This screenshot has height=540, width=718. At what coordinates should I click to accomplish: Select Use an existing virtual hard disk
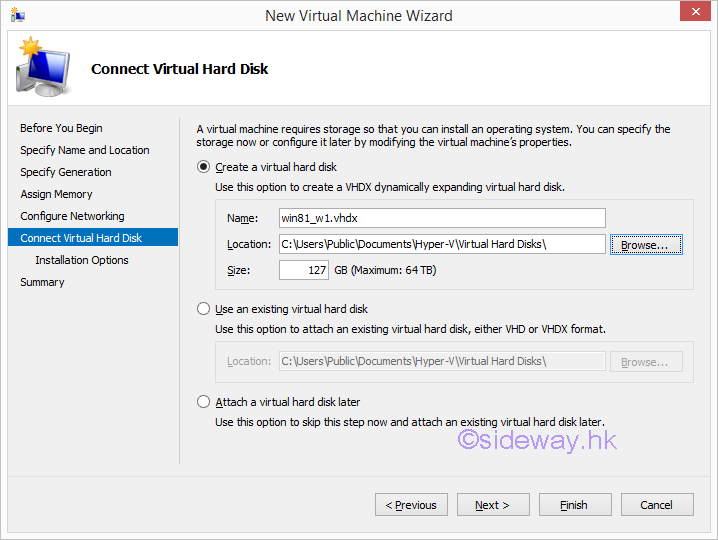click(x=204, y=309)
